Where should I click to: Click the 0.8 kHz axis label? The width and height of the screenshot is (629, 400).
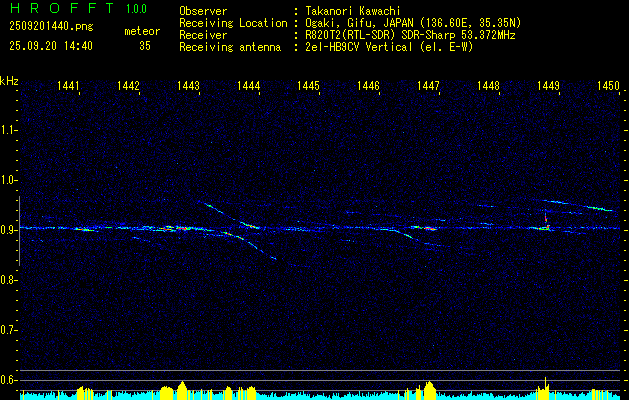(8, 280)
